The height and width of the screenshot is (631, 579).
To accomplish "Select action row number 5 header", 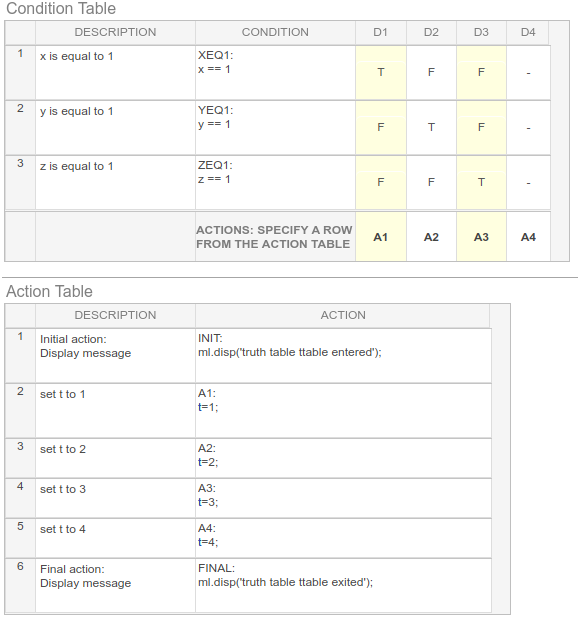I will click(20, 538).
